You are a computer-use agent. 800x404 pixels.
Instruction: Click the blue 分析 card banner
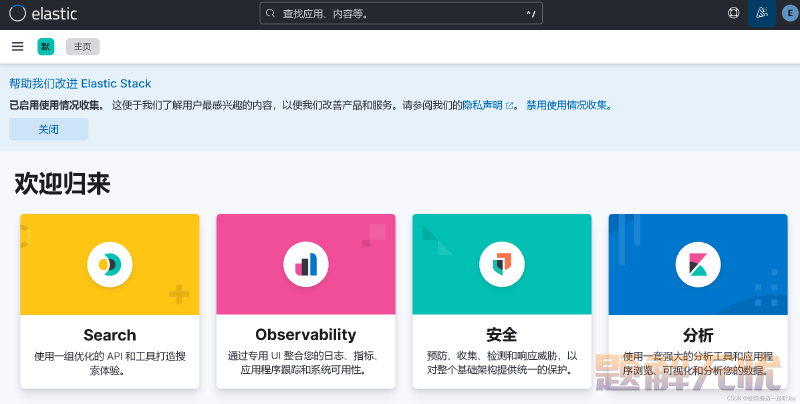coord(698,264)
